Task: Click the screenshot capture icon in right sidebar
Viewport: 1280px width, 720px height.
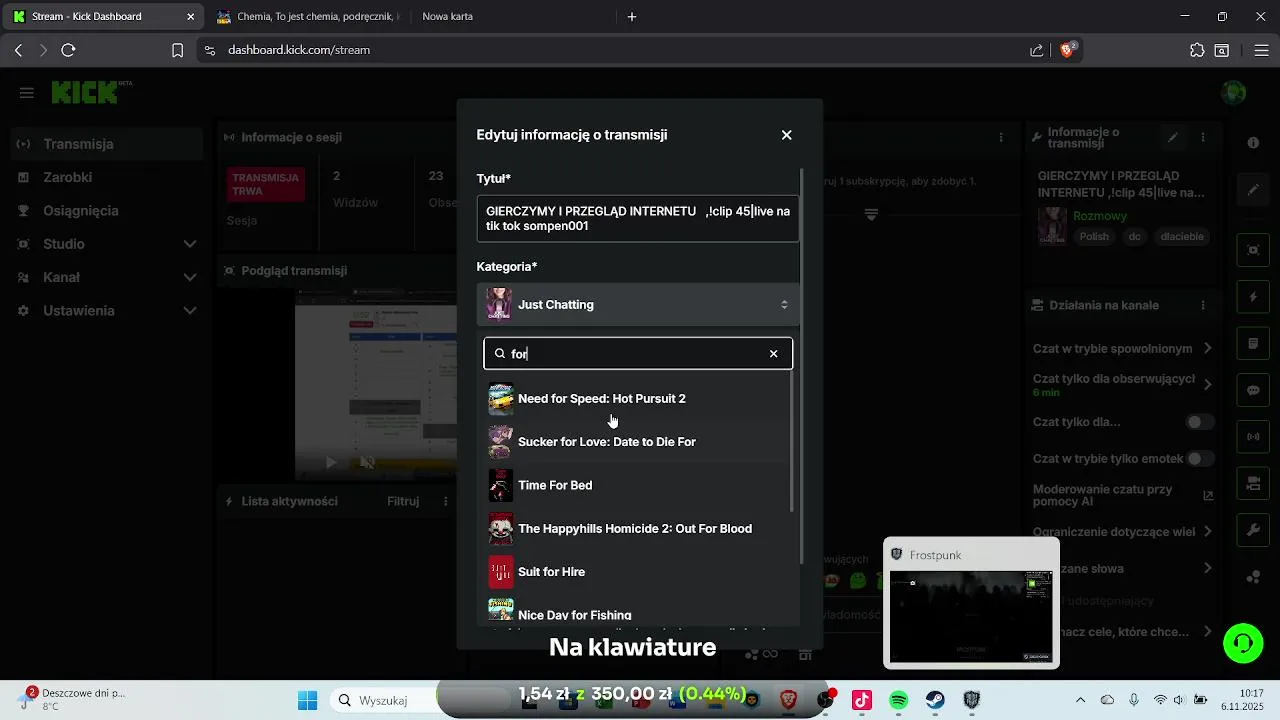Action: [1253, 250]
